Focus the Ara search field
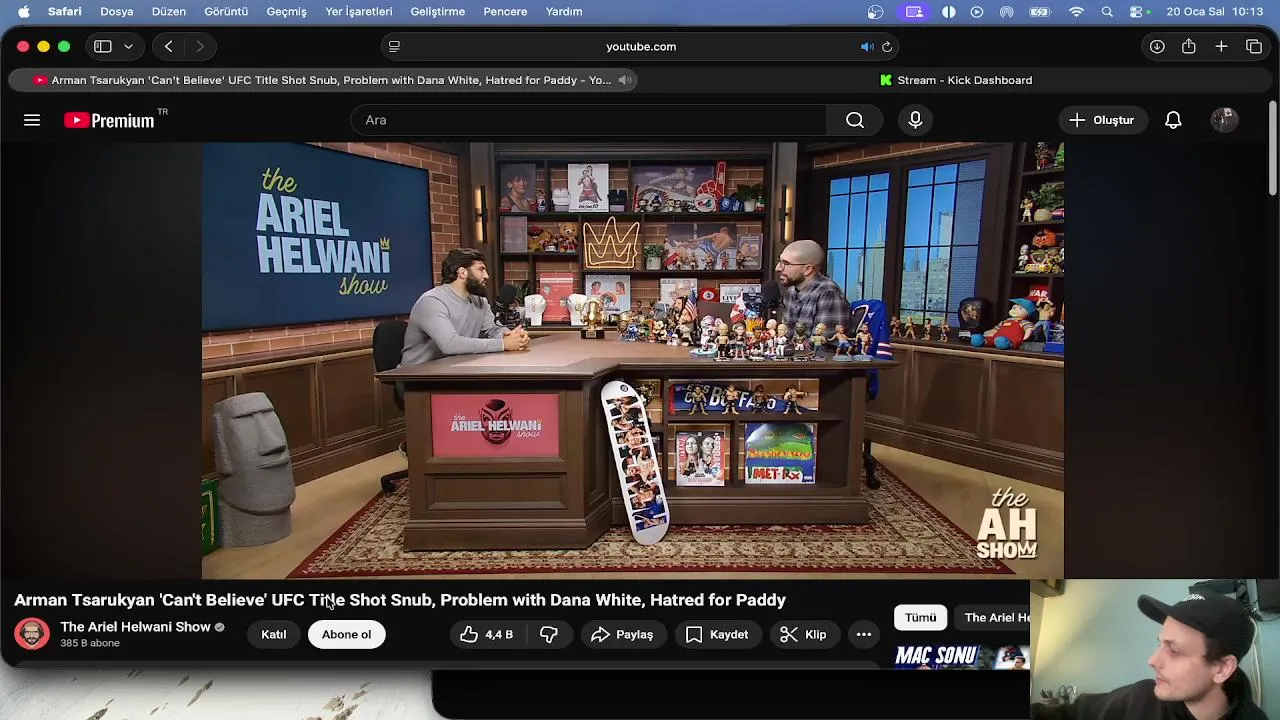This screenshot has height=720, width=1280. (590, 120)
